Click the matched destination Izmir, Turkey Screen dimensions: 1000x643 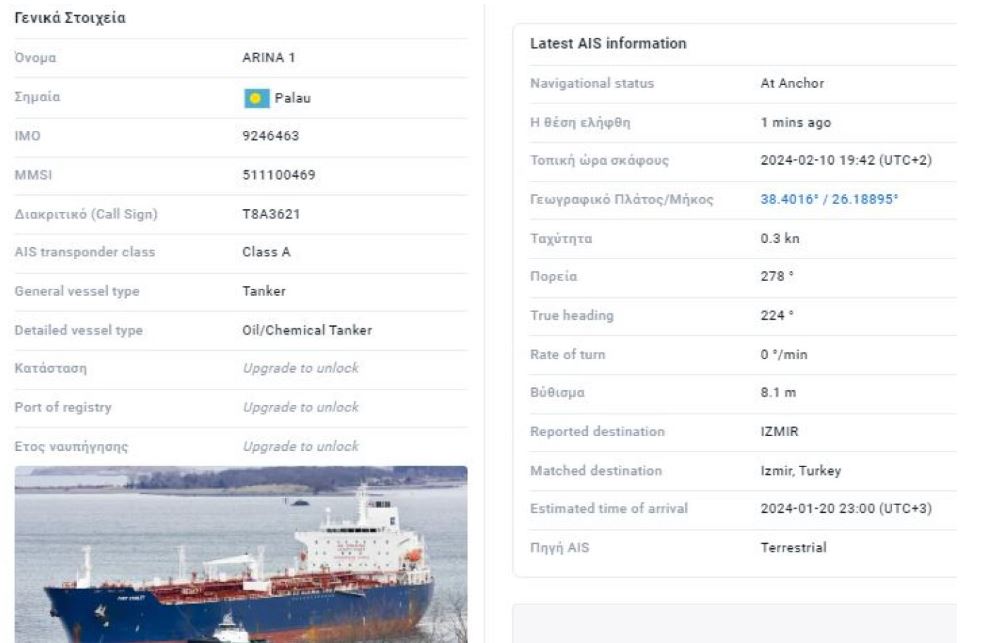tap(800, 470)
